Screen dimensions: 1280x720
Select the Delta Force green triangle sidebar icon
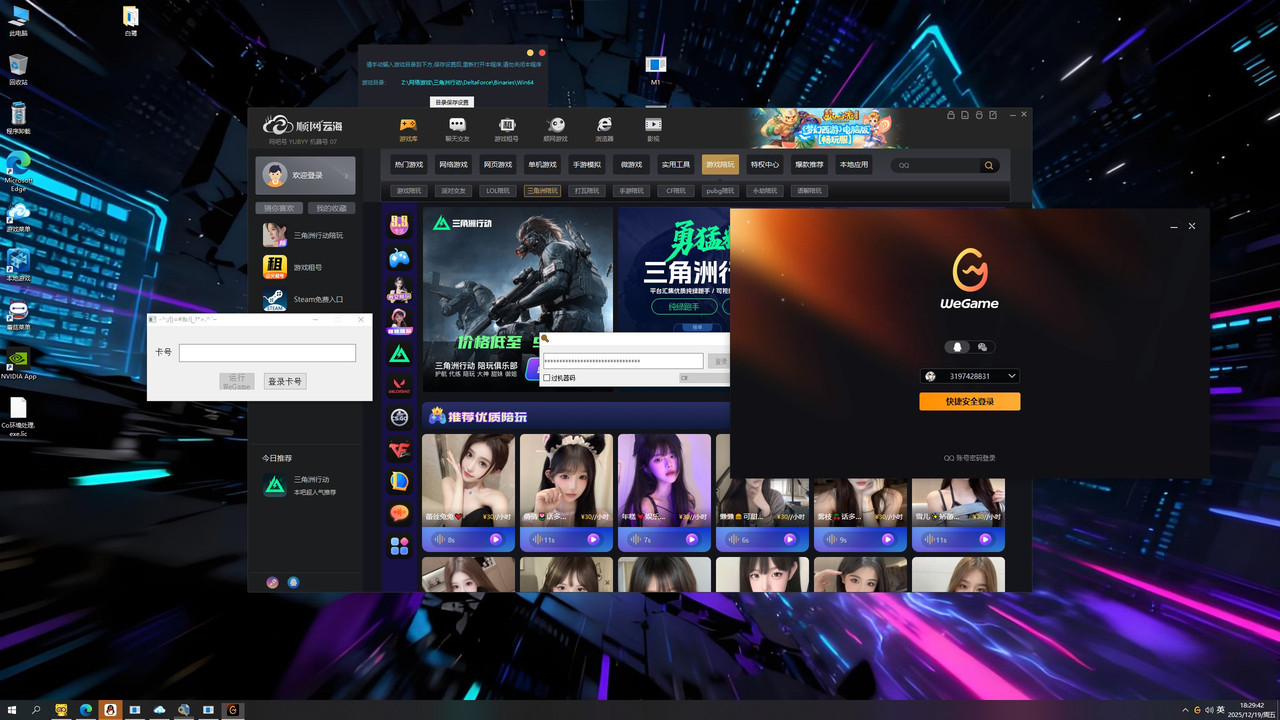click(x=399, y=354)
